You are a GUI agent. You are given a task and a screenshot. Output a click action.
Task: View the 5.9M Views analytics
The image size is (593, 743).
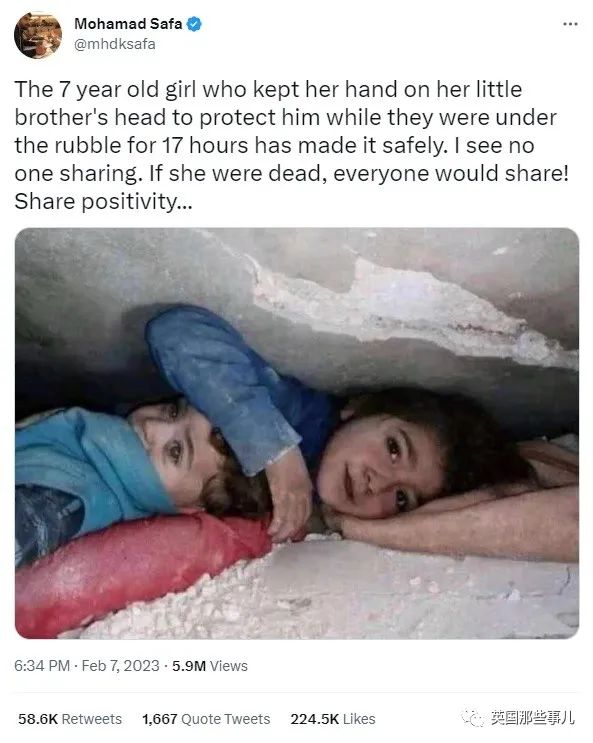click(210, 666)
